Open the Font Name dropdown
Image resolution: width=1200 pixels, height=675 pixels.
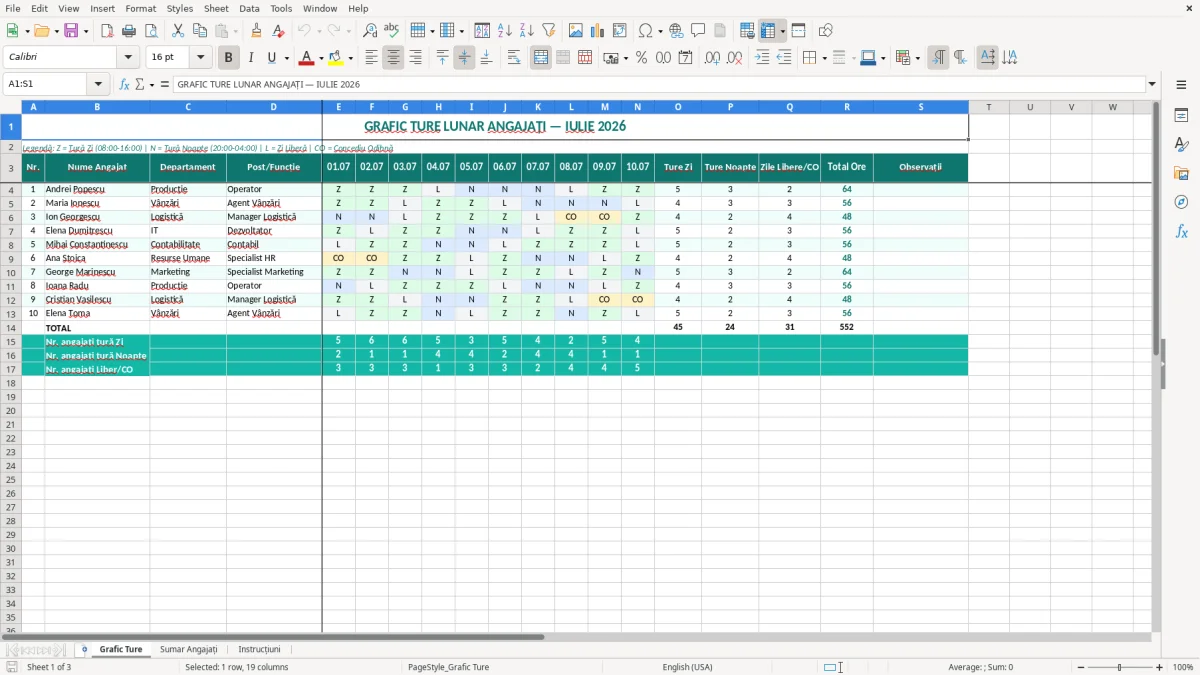[x=128, y=58]
